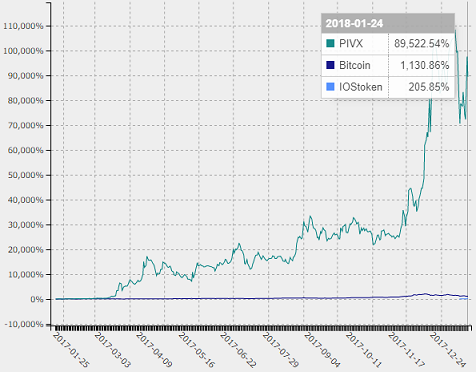Click the Bitcoin value 1,130.86%
476x372 pixels.
tap(425, 65)
